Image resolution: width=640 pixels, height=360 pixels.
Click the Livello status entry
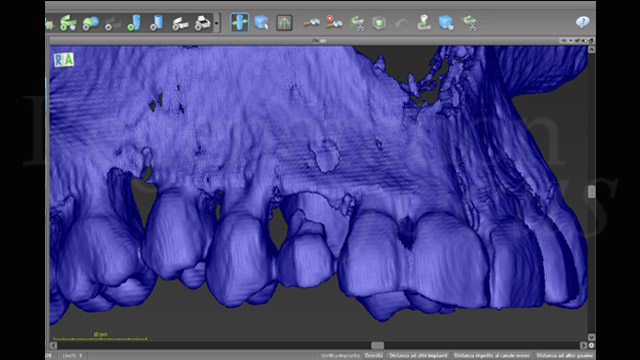click(72, 356)
